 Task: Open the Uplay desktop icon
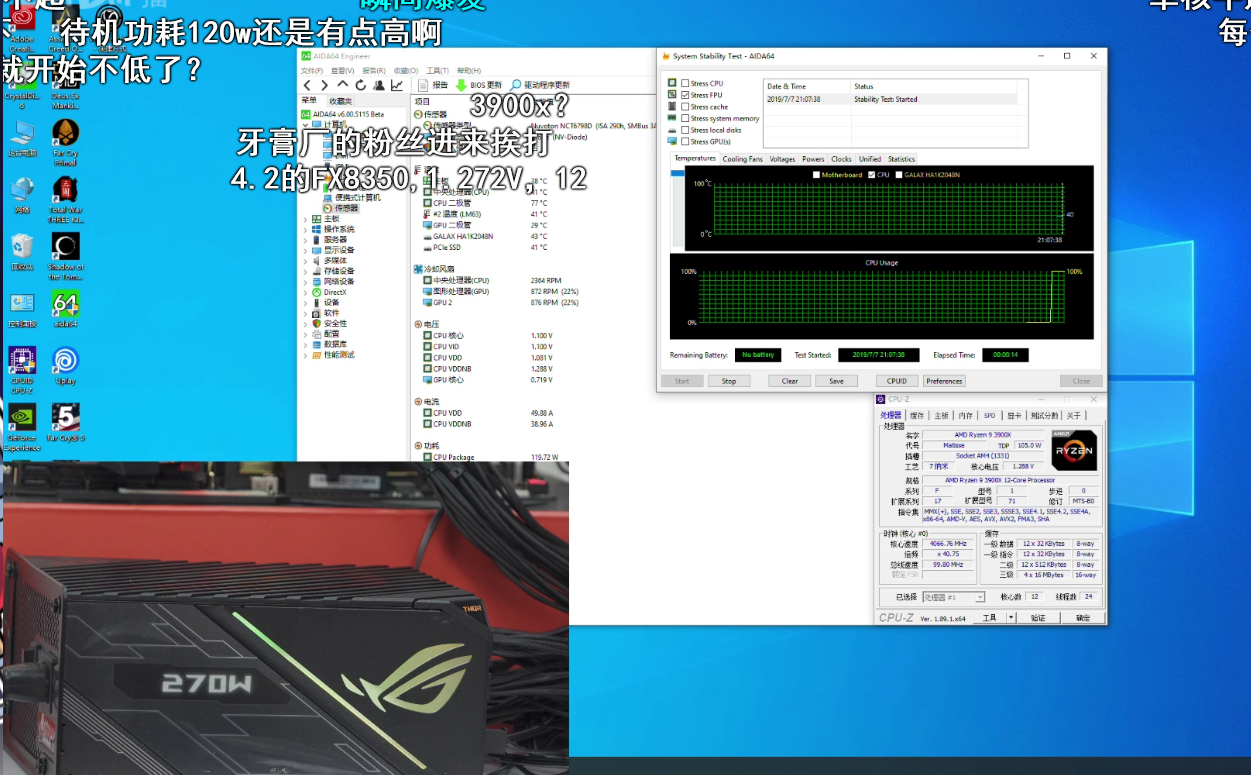click(66, 360)
